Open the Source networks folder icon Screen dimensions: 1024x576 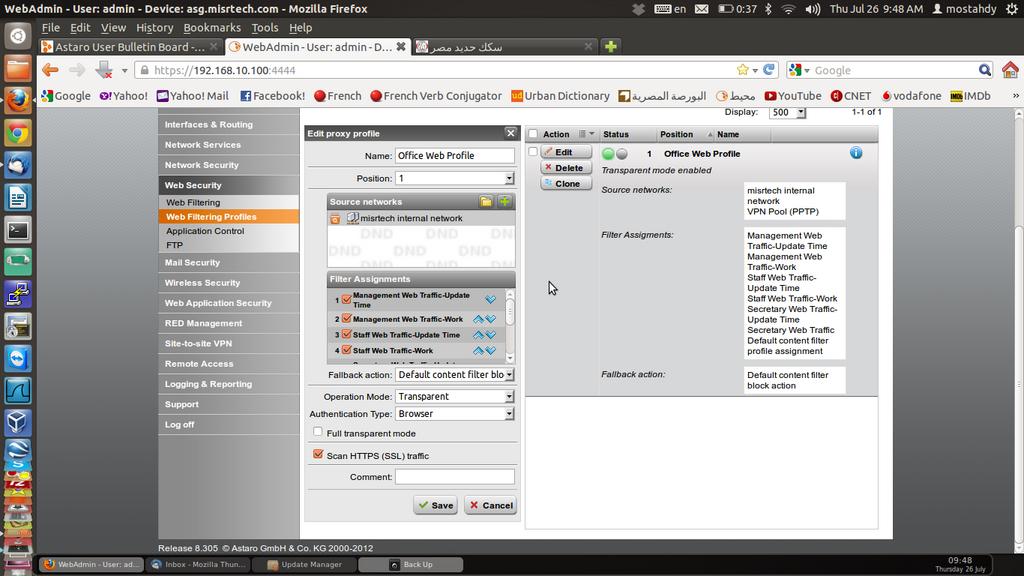coord(486,202)
